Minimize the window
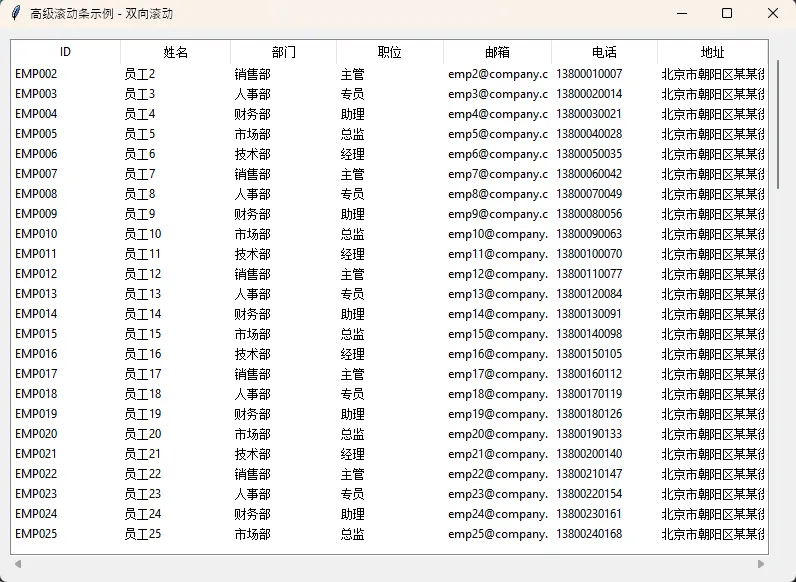 pos(681,14)
